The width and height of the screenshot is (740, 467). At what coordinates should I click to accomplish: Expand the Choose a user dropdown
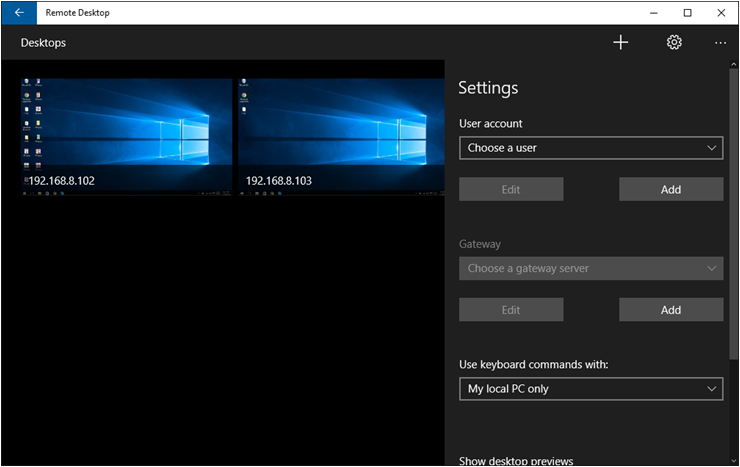pos(591,148)
